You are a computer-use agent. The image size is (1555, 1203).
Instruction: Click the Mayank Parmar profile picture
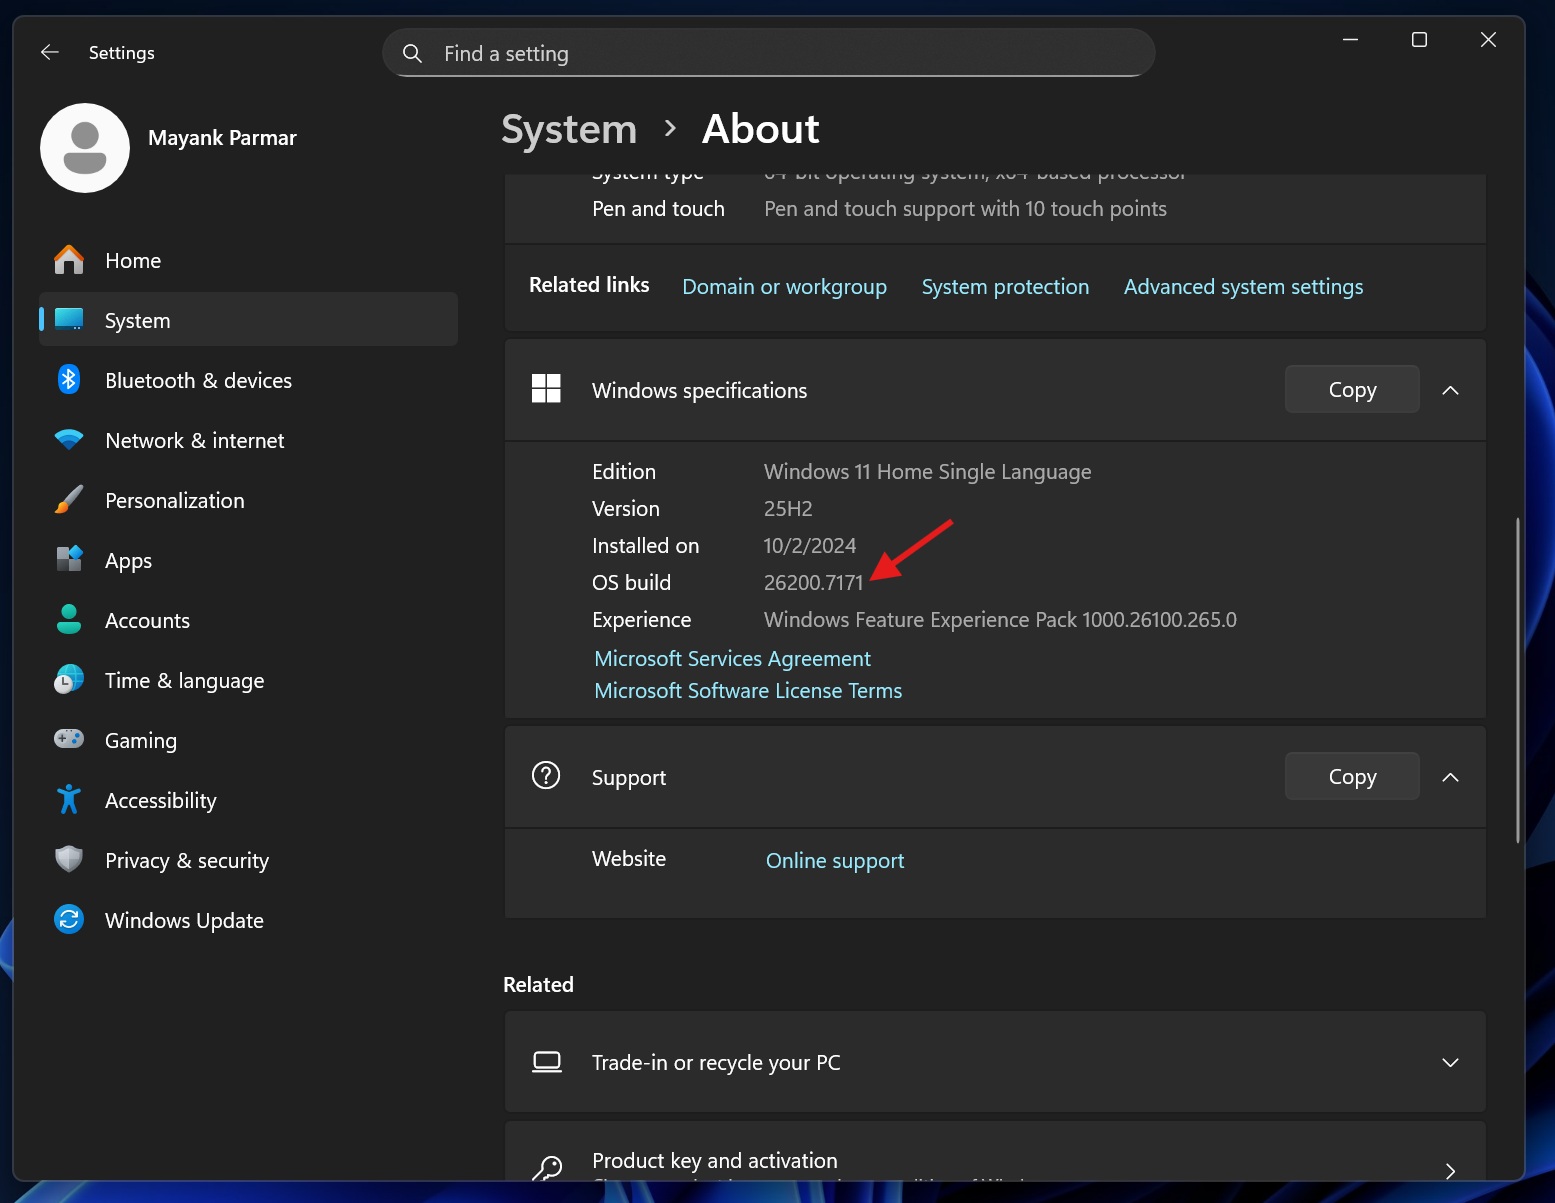[85, 148]
